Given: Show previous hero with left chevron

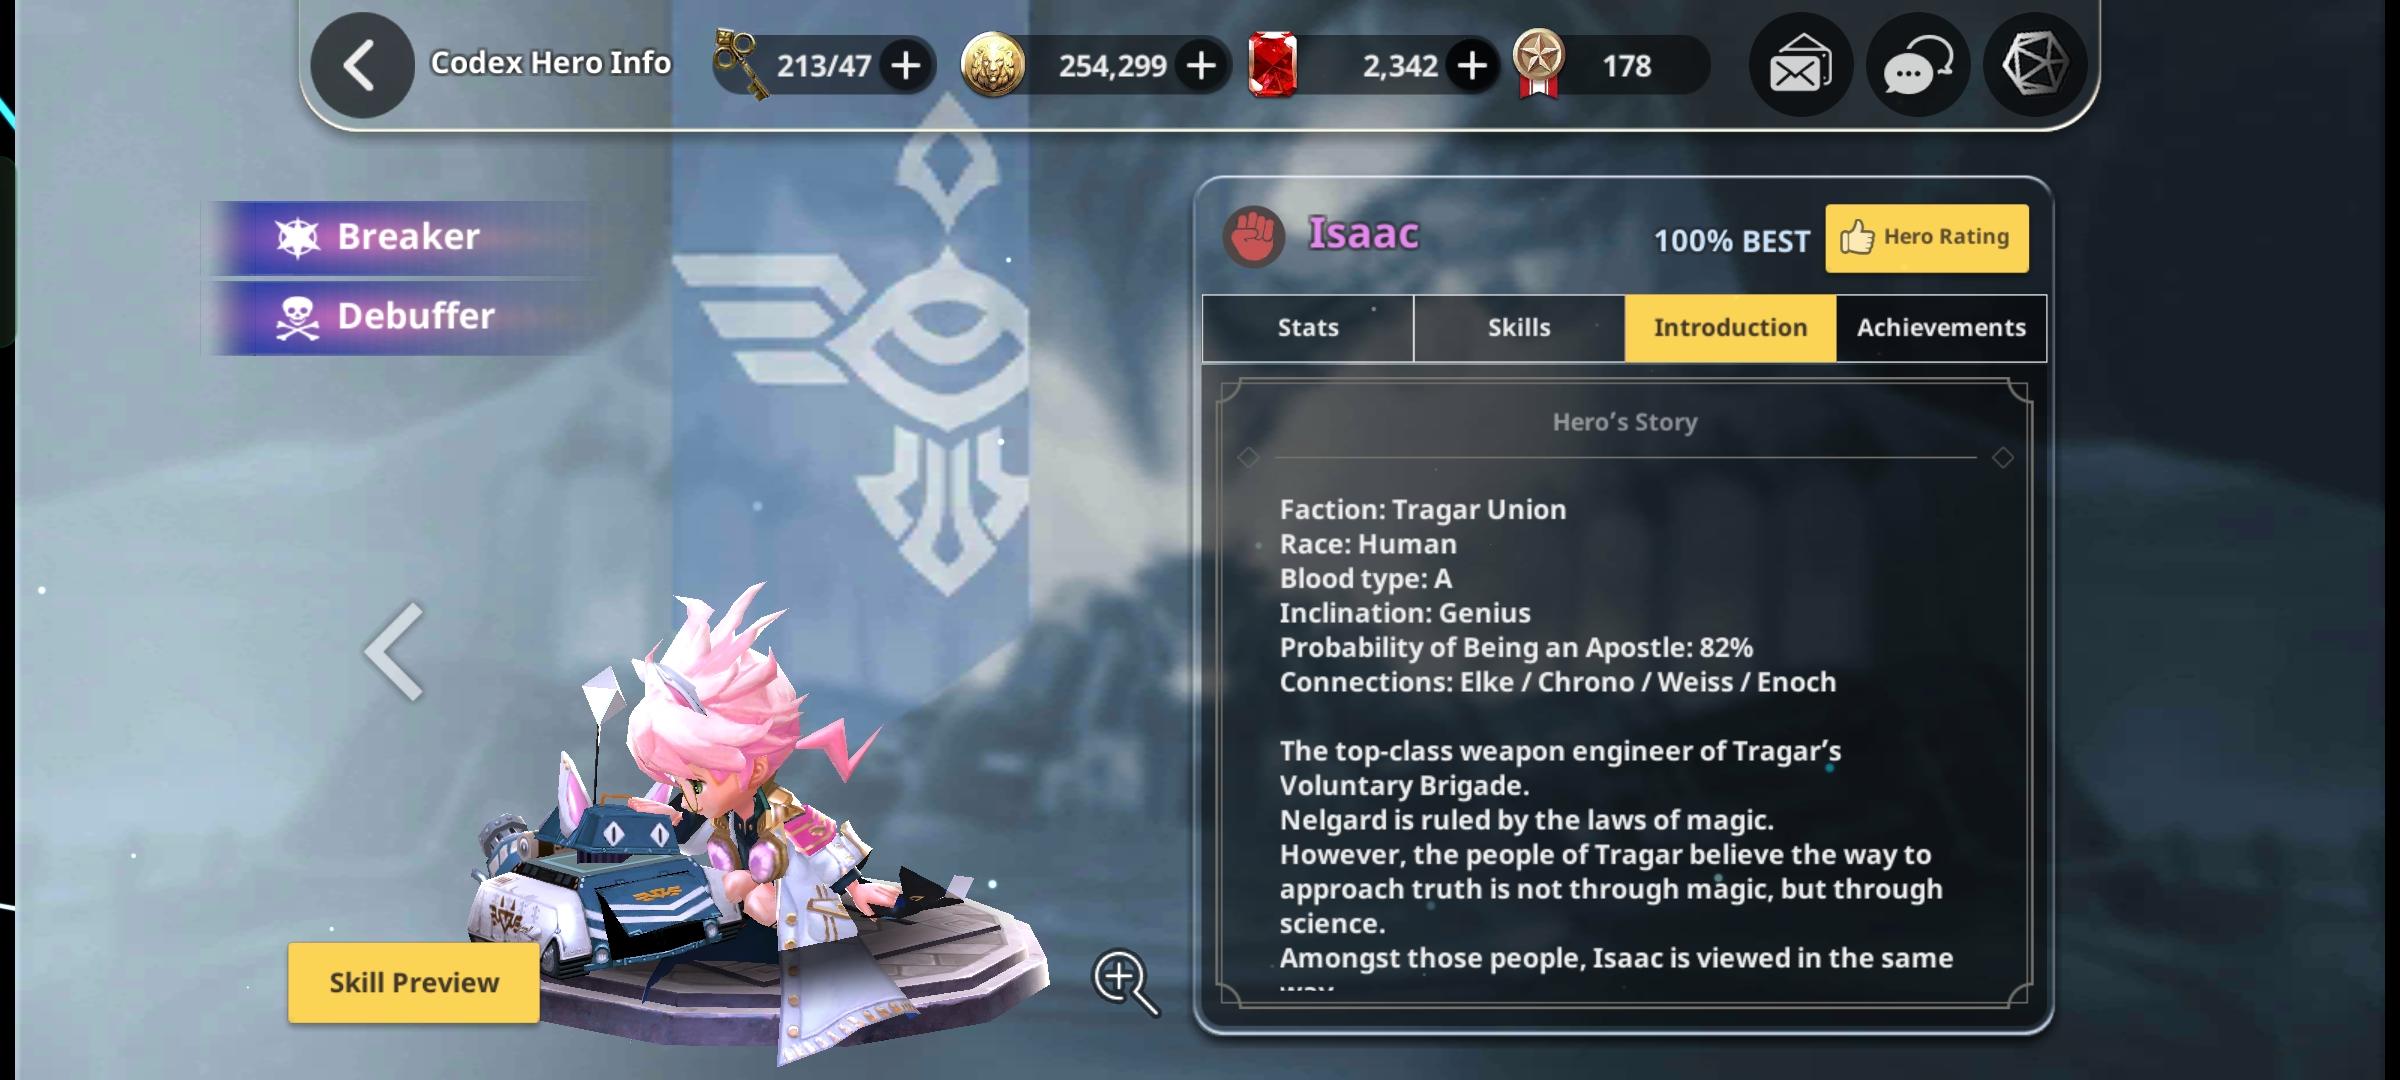Looking at the screenshot, I should tap(394, 651).
